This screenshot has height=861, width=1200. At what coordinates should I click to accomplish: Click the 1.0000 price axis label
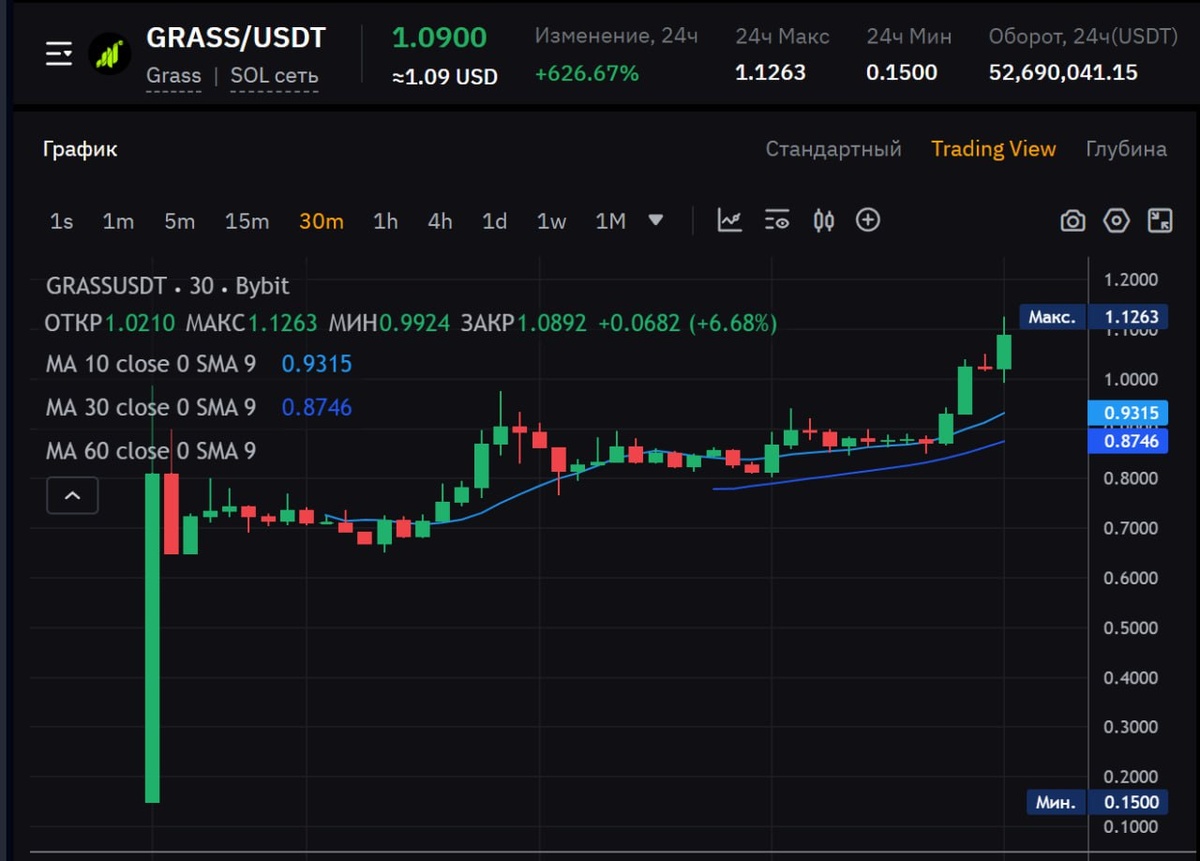[1130, 379]
